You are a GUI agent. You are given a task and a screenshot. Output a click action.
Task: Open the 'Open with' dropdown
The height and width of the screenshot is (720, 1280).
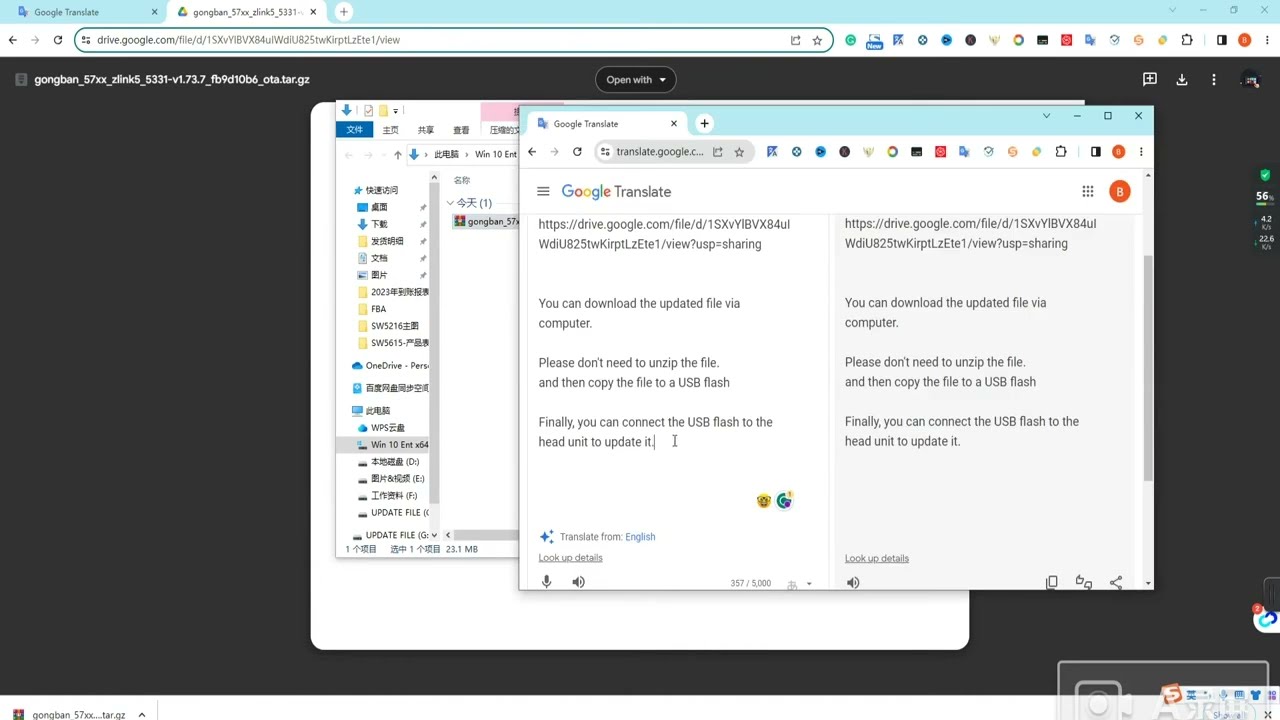[x=636, y=80]
